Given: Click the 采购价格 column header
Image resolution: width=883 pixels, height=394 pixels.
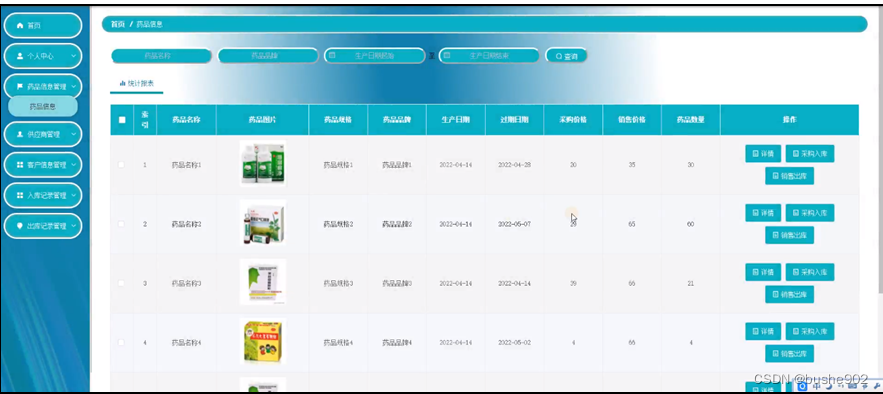Looking at the screenshot, I should (573, 120).
